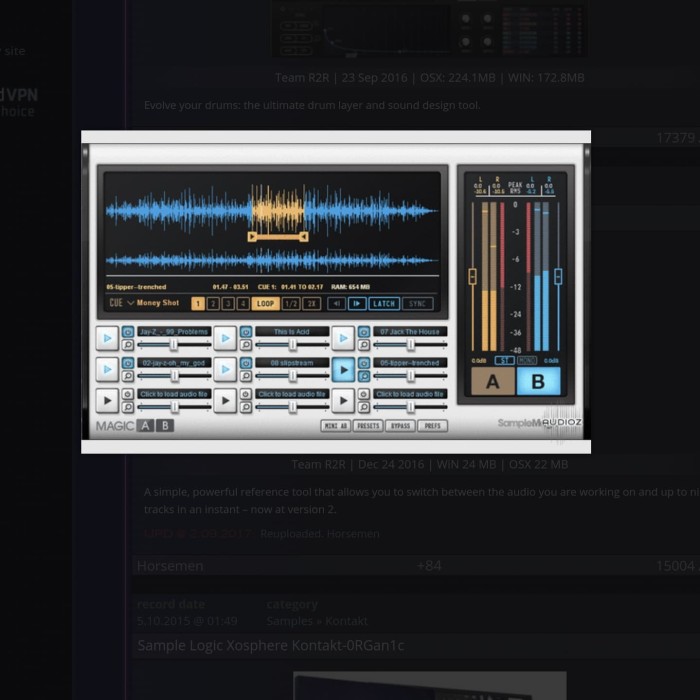Click magnifier icon for 08 slipstream
Viewport: 700px width, 700px height.
tap(246, 376)
